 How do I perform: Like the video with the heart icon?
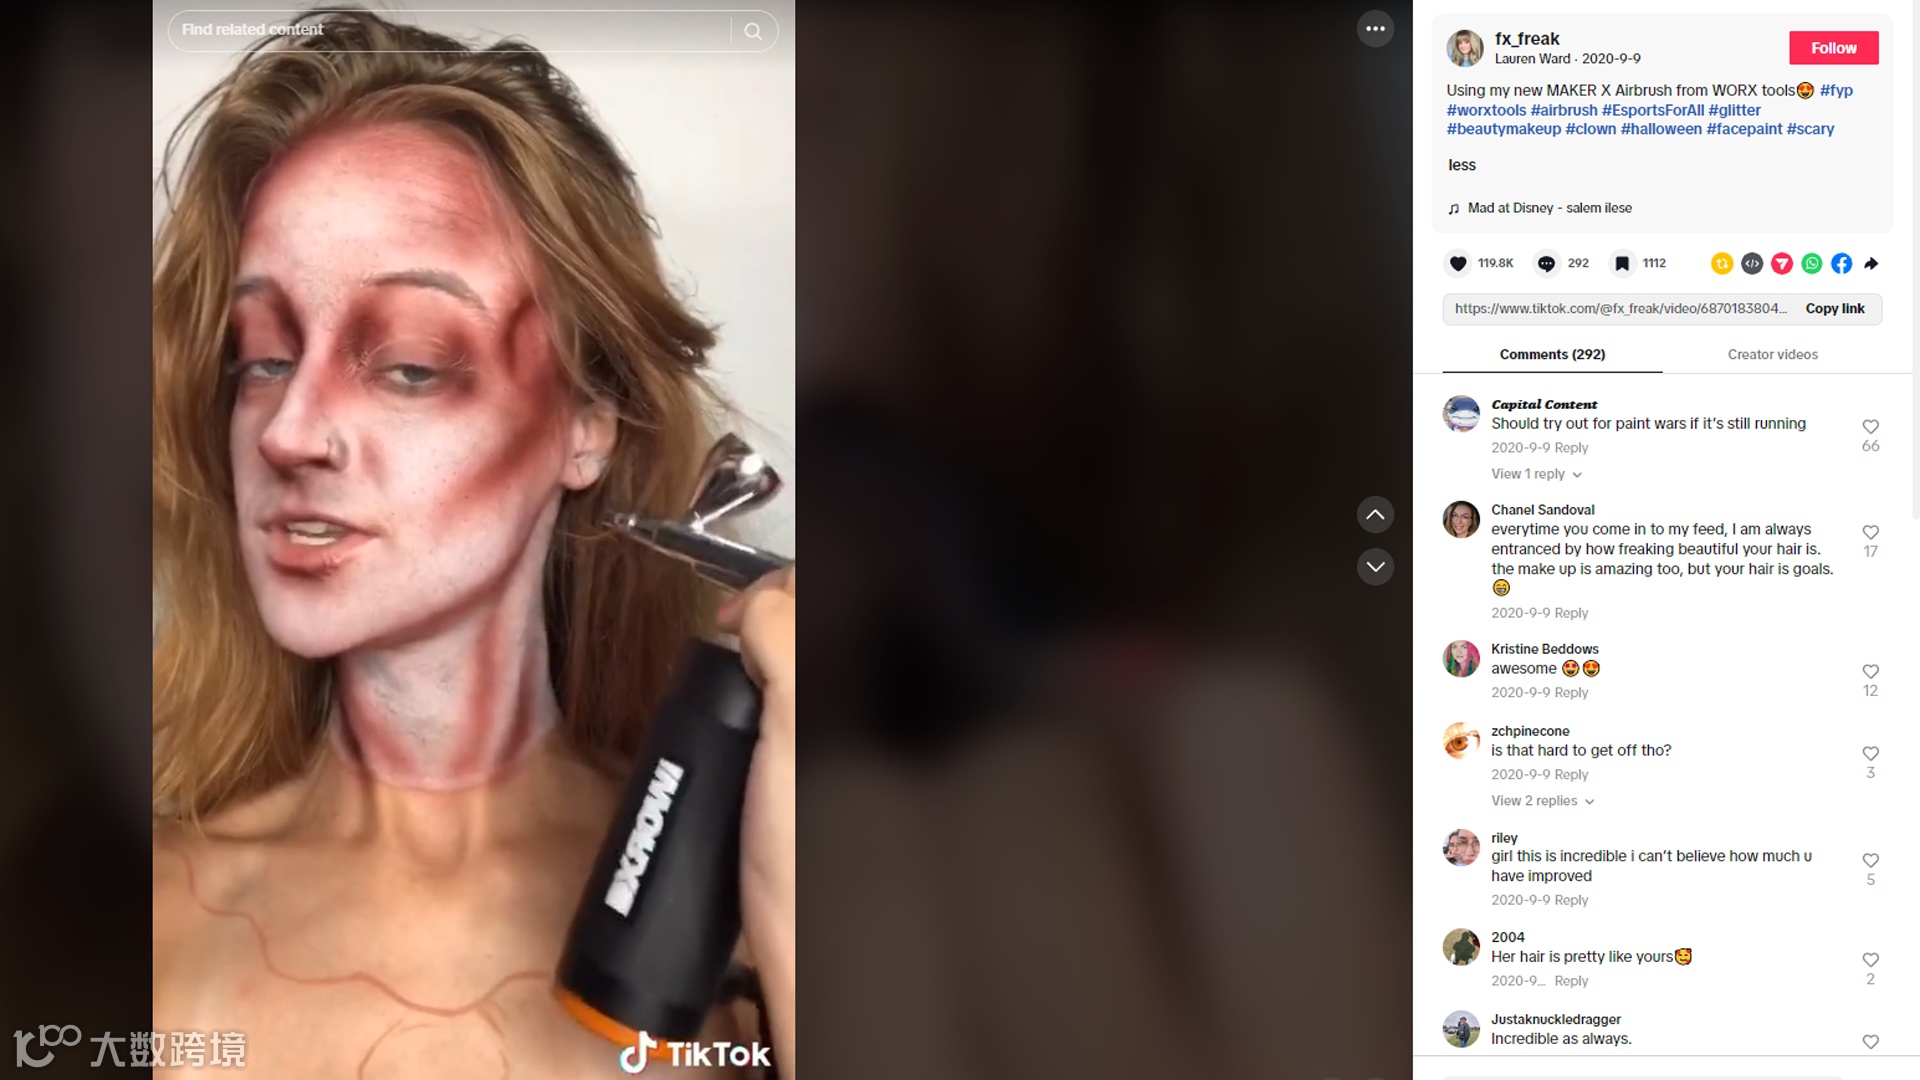tap(1458, 263)
